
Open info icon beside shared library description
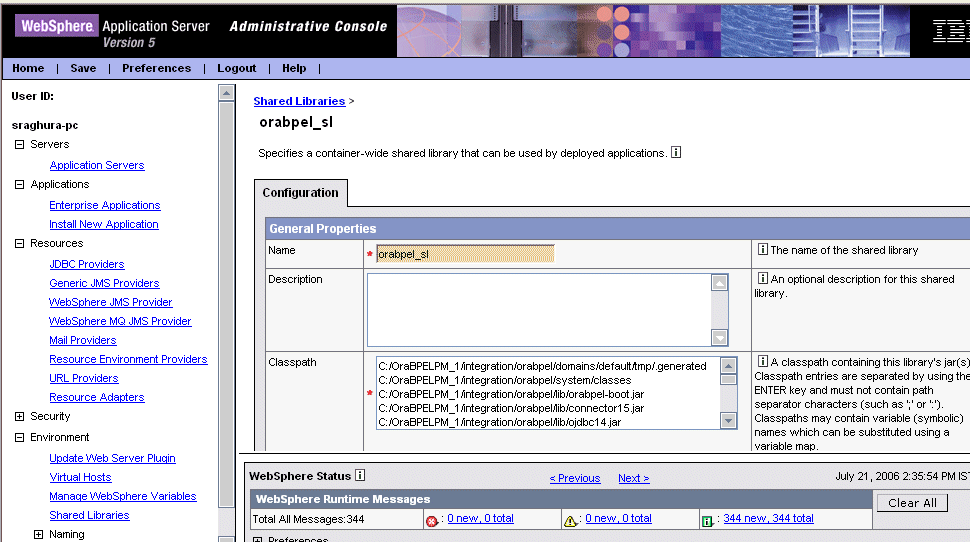676,152
